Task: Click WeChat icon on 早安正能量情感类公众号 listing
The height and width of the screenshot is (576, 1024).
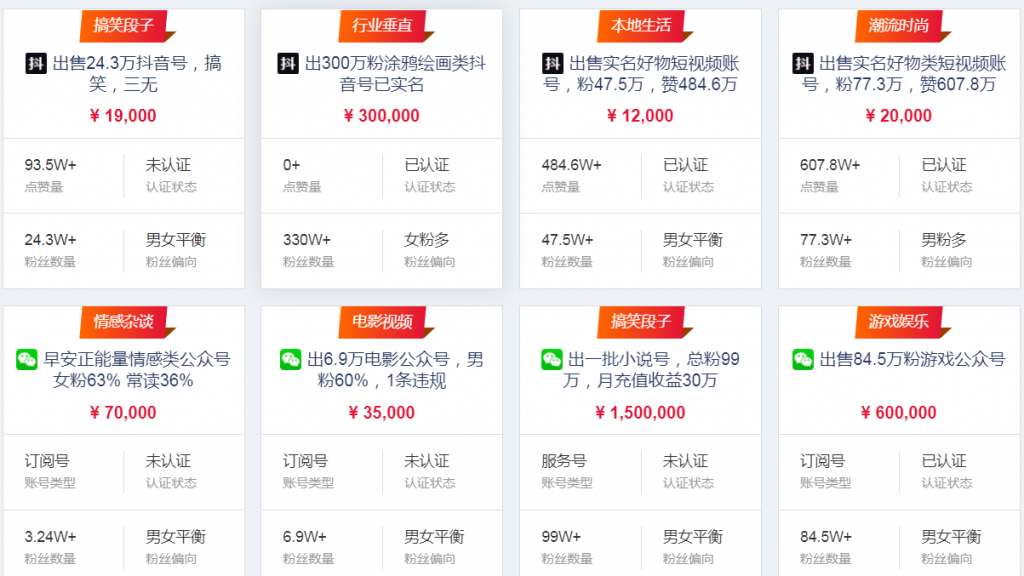Action: (27, 360)
